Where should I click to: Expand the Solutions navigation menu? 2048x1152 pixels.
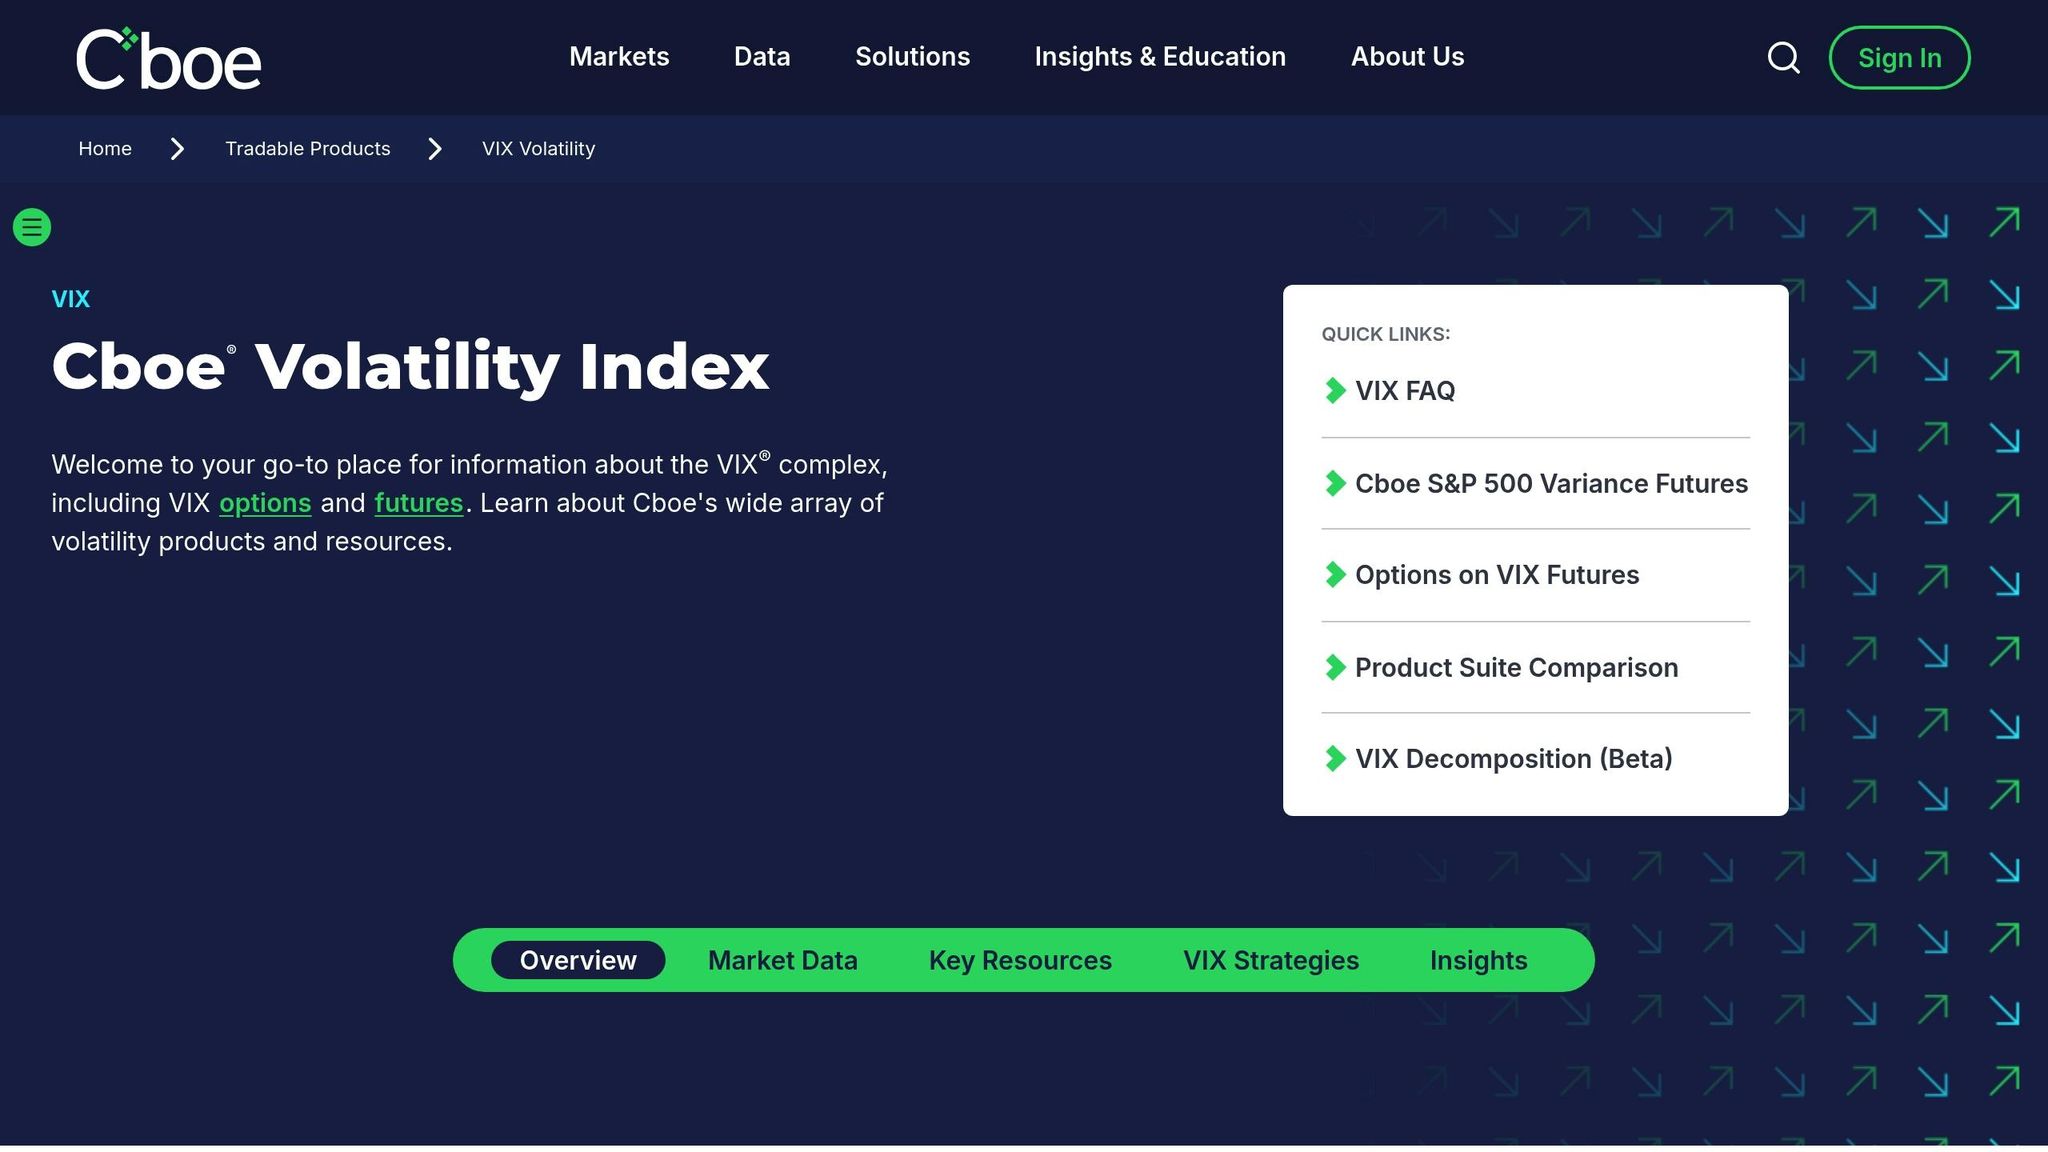coord(912,57)
